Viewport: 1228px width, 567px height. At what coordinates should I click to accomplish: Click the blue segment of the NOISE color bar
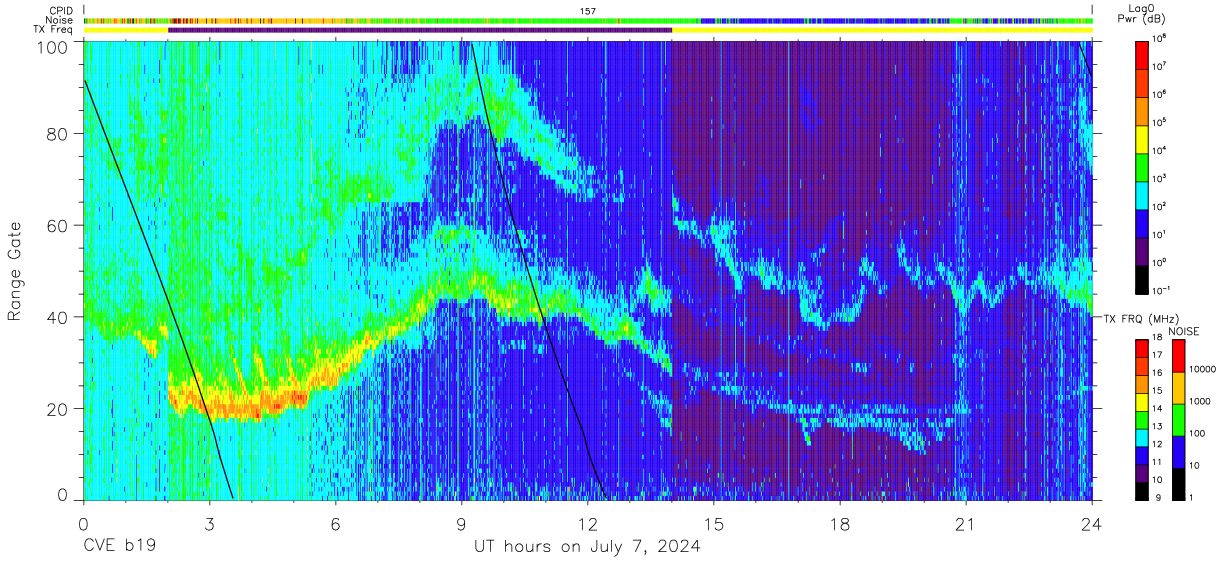(x=1178, y=451)
